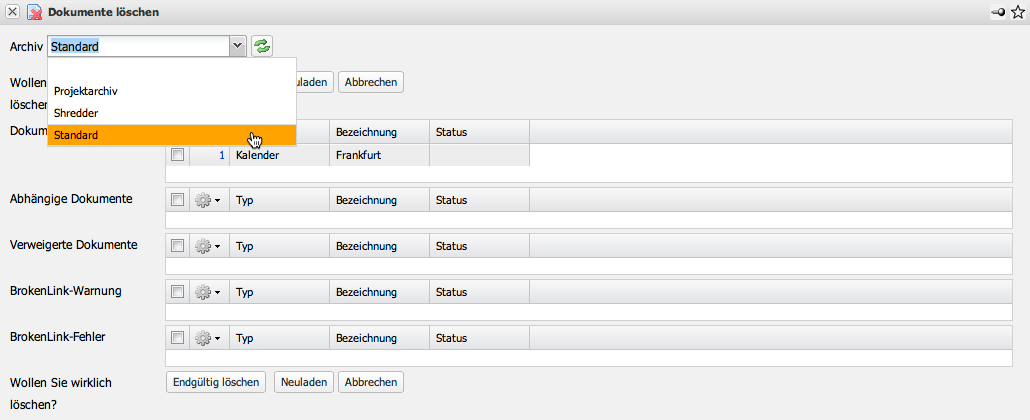Open gear menu for BrokenLink-Warnung
Viewport: 1030px width, 420px height.
(x=207, y=292)
